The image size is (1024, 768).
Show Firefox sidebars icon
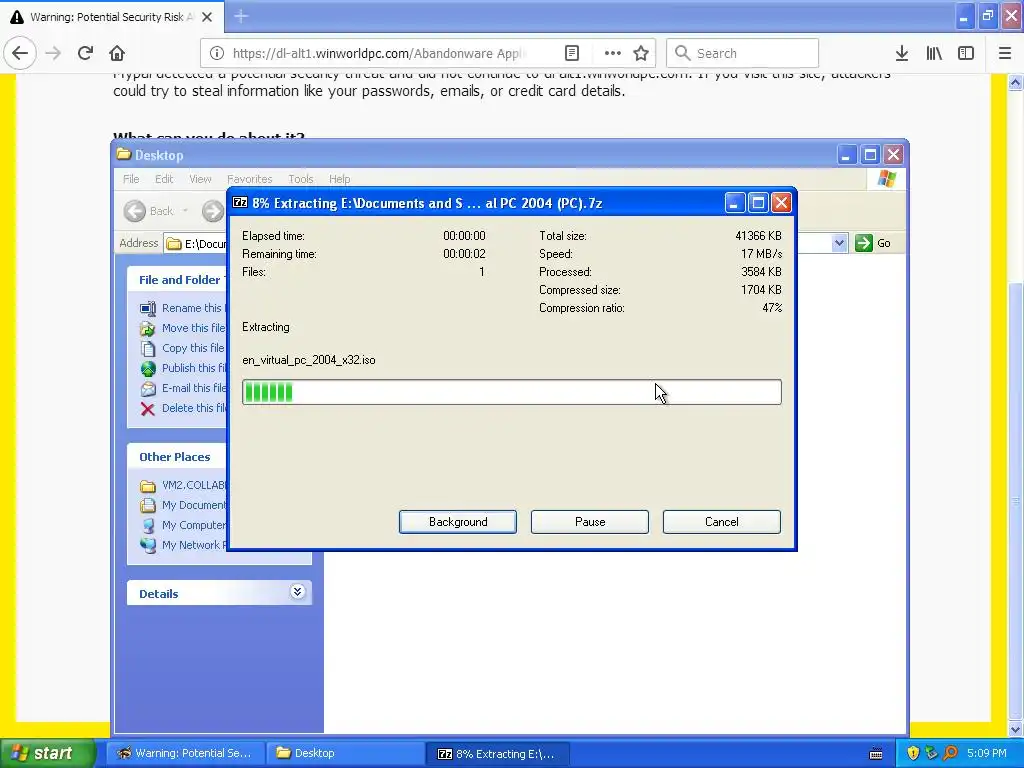[x=966, y=53]
